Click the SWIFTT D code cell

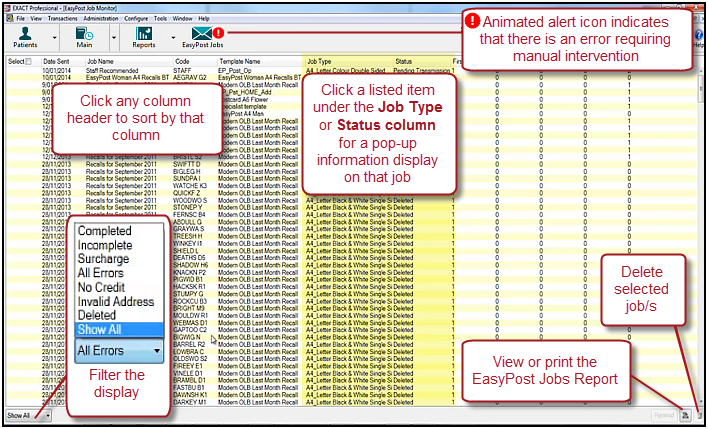point(187,164)
